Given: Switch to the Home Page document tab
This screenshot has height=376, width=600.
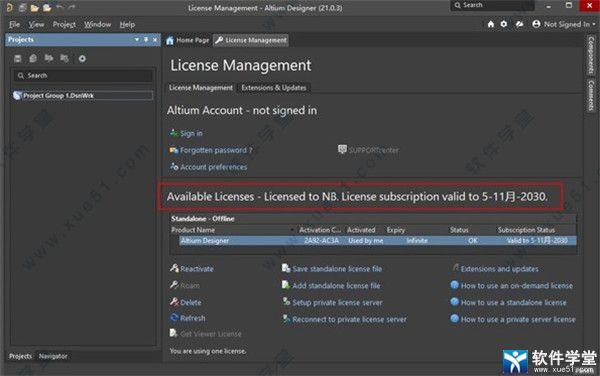Looking at the screenshot, I should [188, 40].
